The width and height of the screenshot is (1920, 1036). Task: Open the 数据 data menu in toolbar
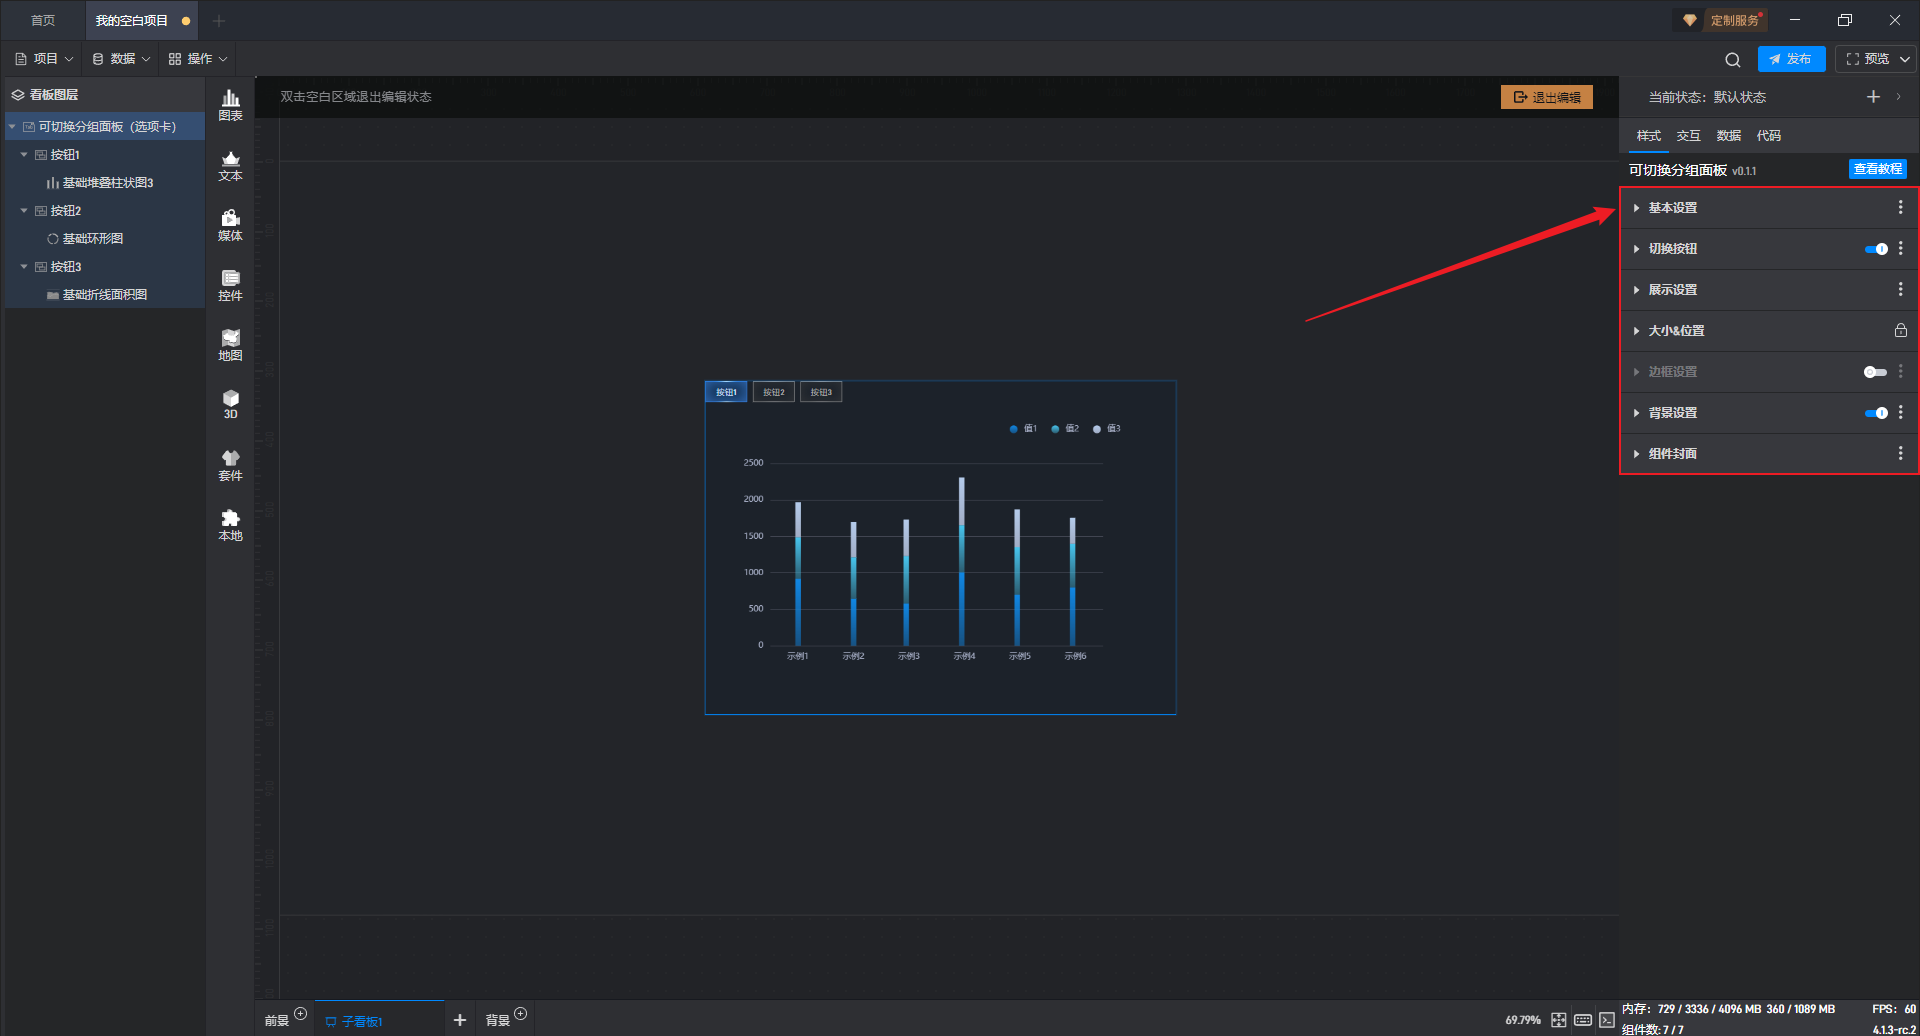click(x=122, y=59)
